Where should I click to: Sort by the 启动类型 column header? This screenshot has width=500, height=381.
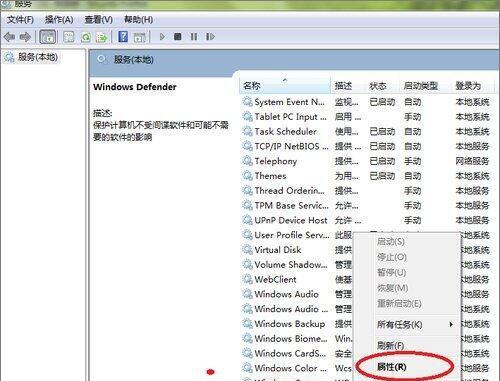tap(426, 86)
